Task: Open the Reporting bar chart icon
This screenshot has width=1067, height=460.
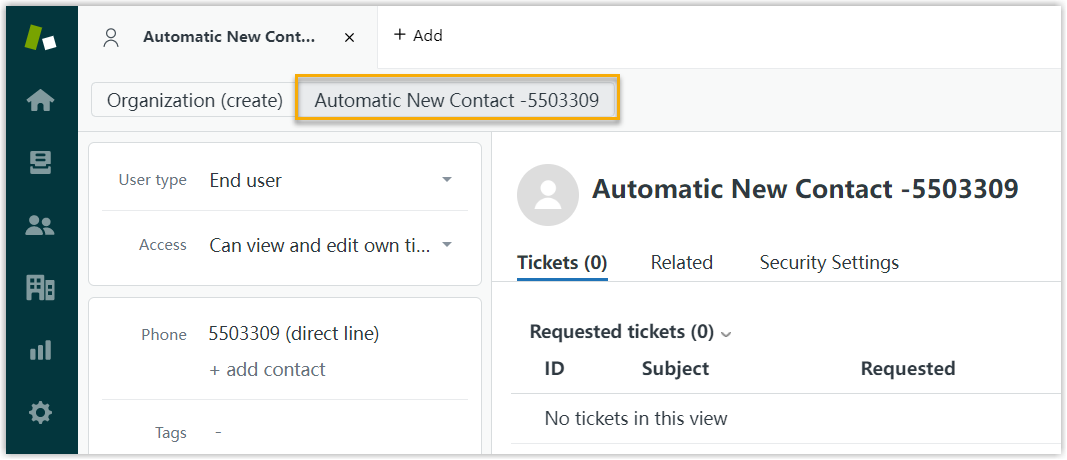Action: [40, 351]
